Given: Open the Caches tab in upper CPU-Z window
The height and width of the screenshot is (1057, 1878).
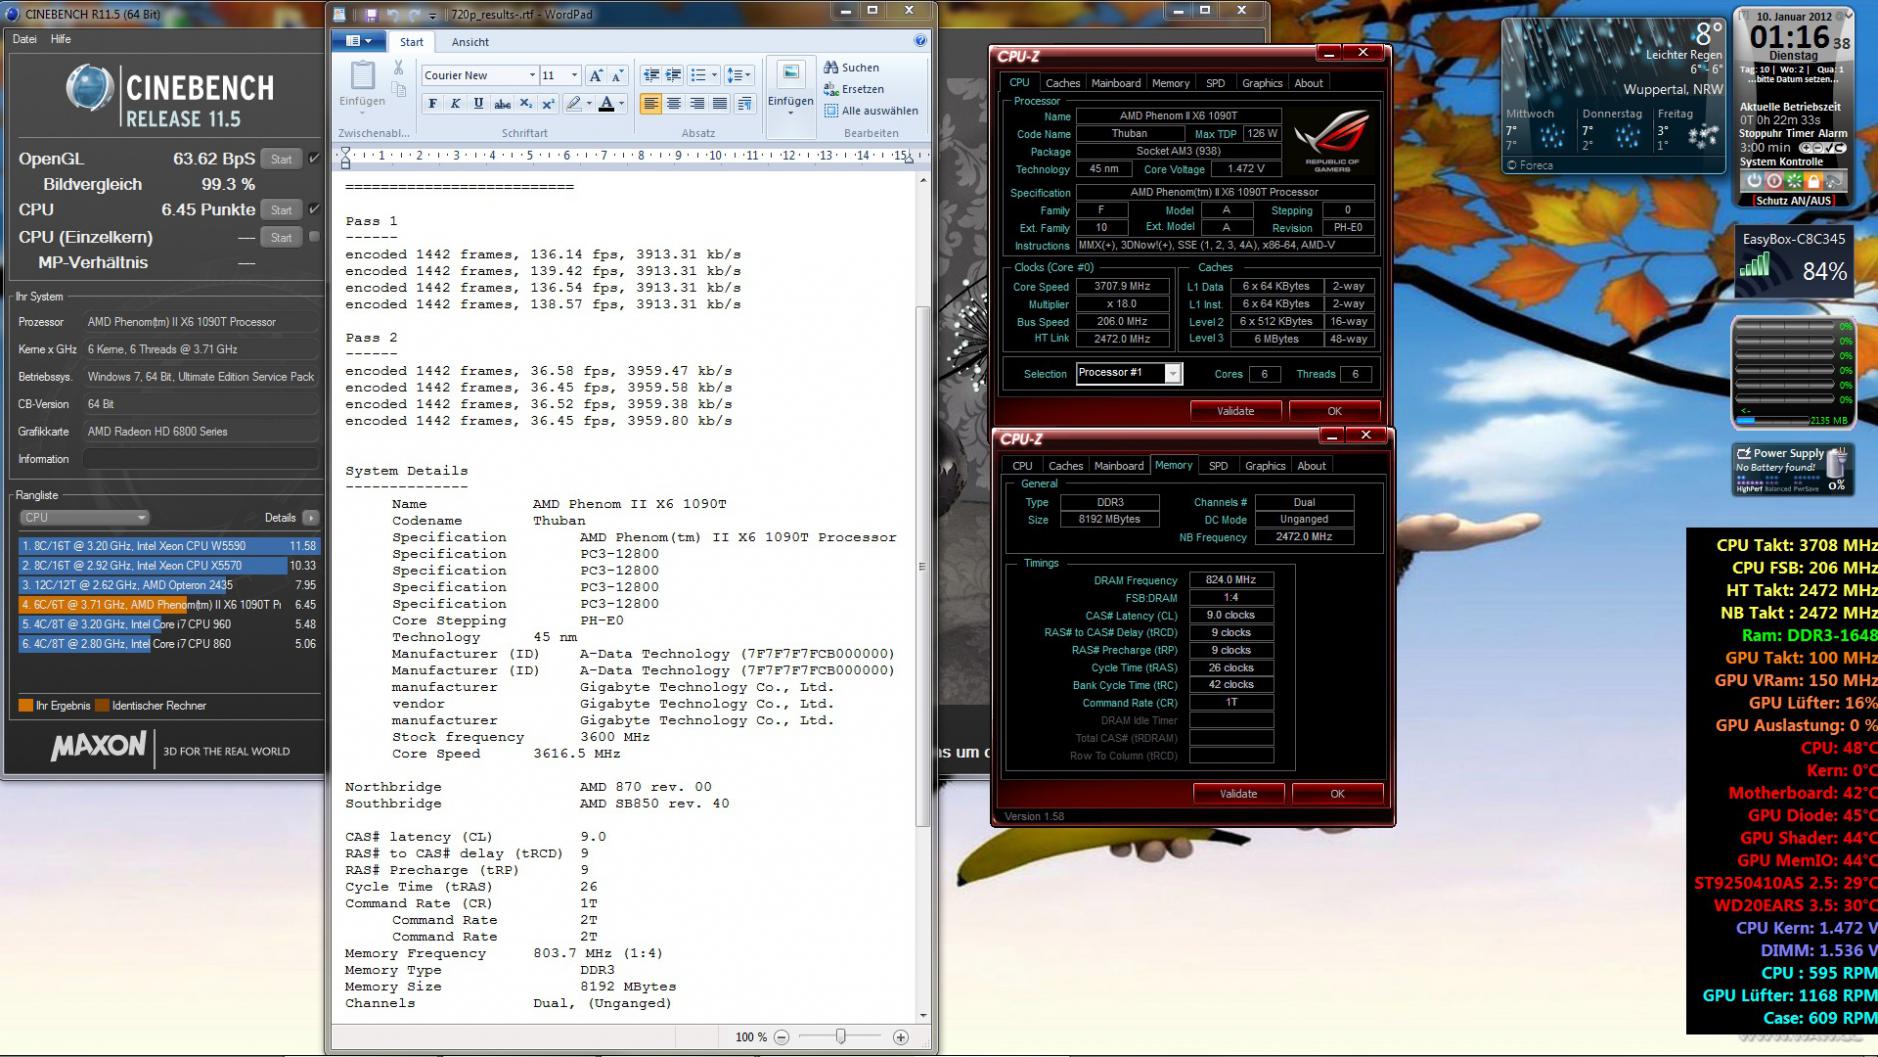Looking at the screenshot, I should tap(1062, 83).
